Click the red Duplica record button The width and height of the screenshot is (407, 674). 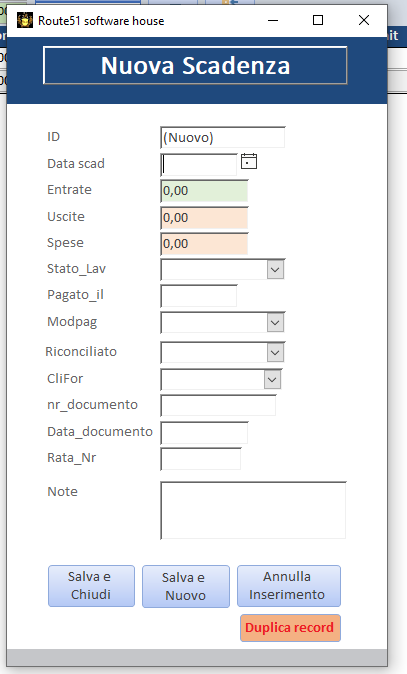pos(290,628)
